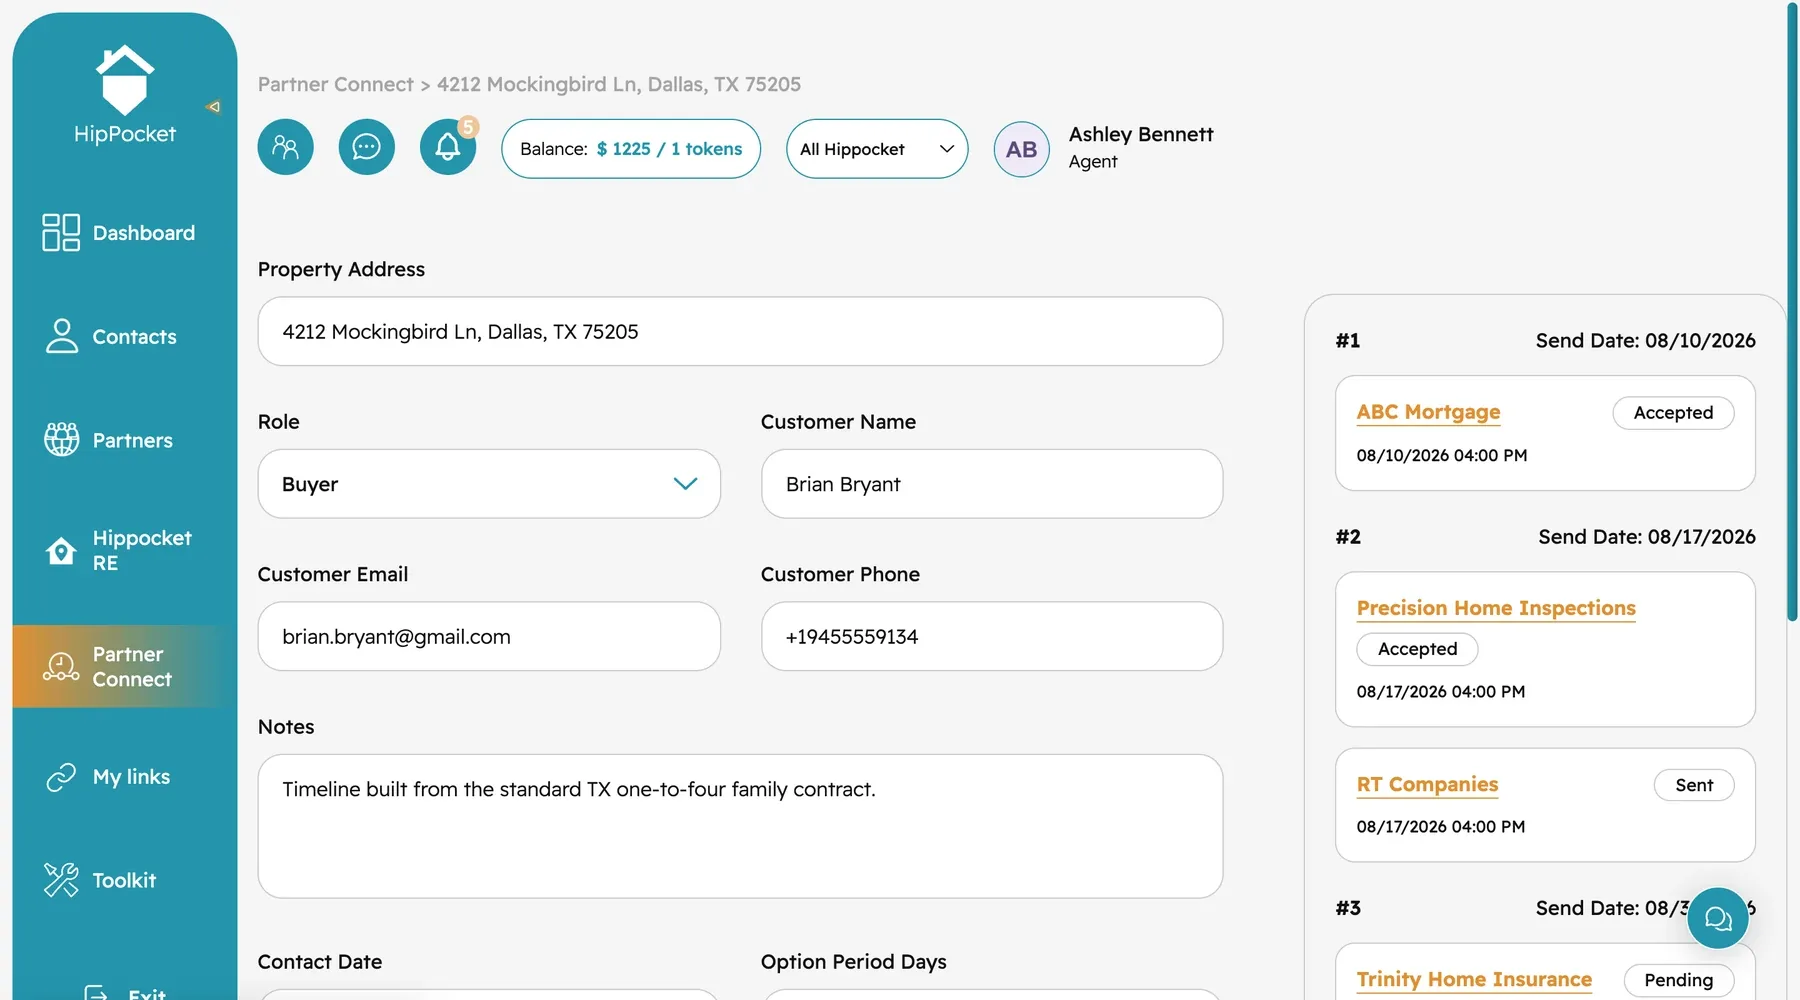Click the "08/17/2026 04:00 PM" under RT Companies
The width and height of the screenshot is (1800, 1000).
(1440, 826)
